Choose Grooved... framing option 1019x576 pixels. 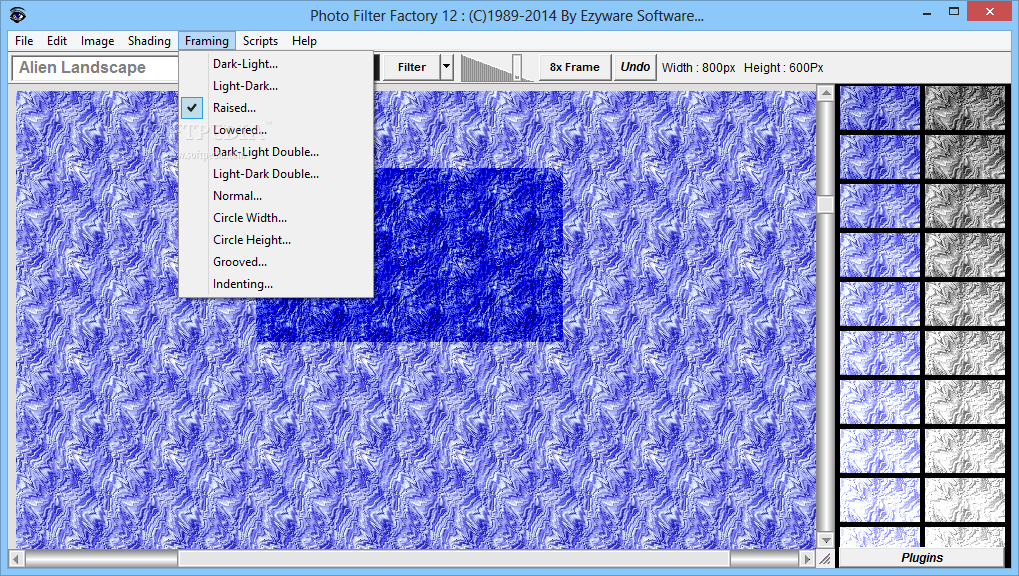point(276,262)
